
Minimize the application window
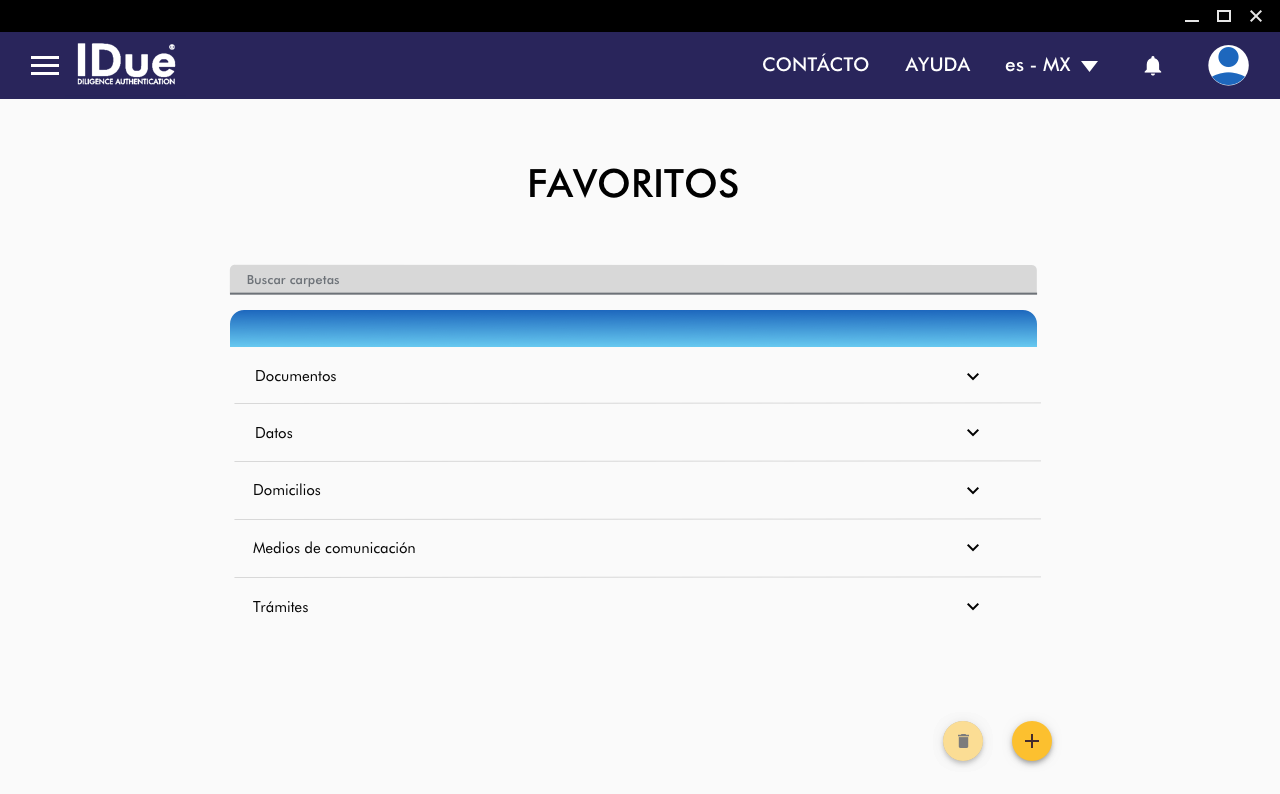click(1191, 16)
